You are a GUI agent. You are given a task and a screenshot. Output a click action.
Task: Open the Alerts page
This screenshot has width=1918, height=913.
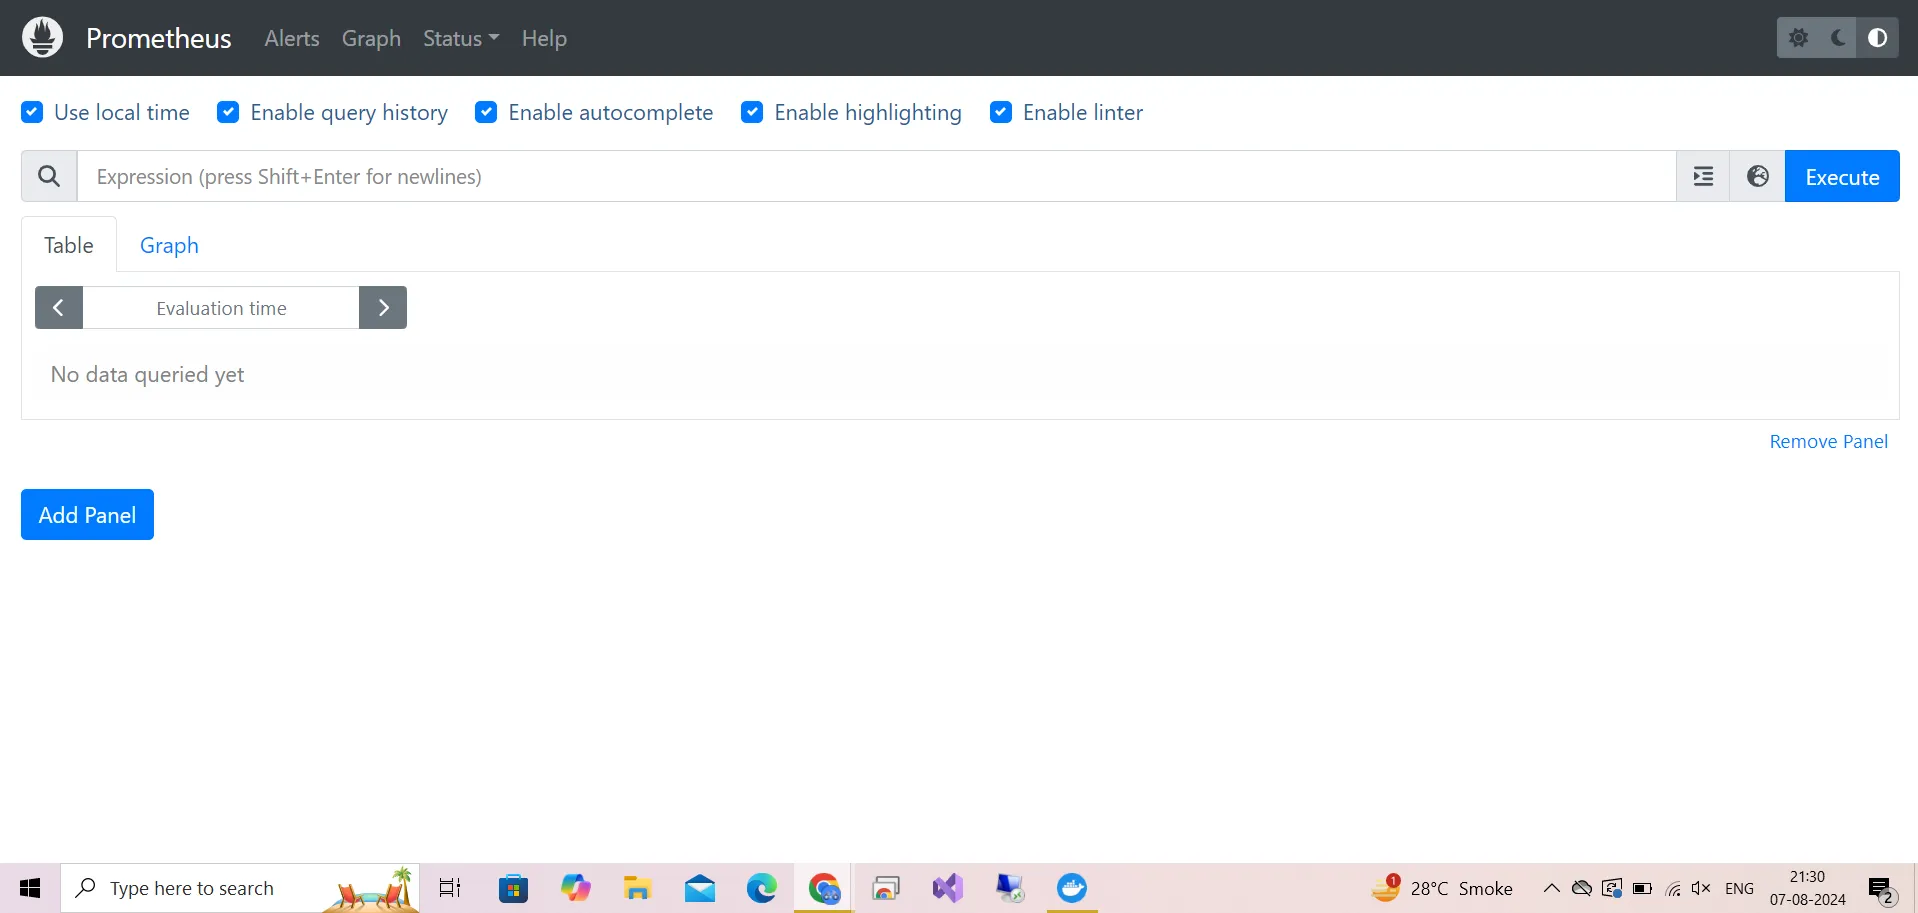(x=291, y=38)
